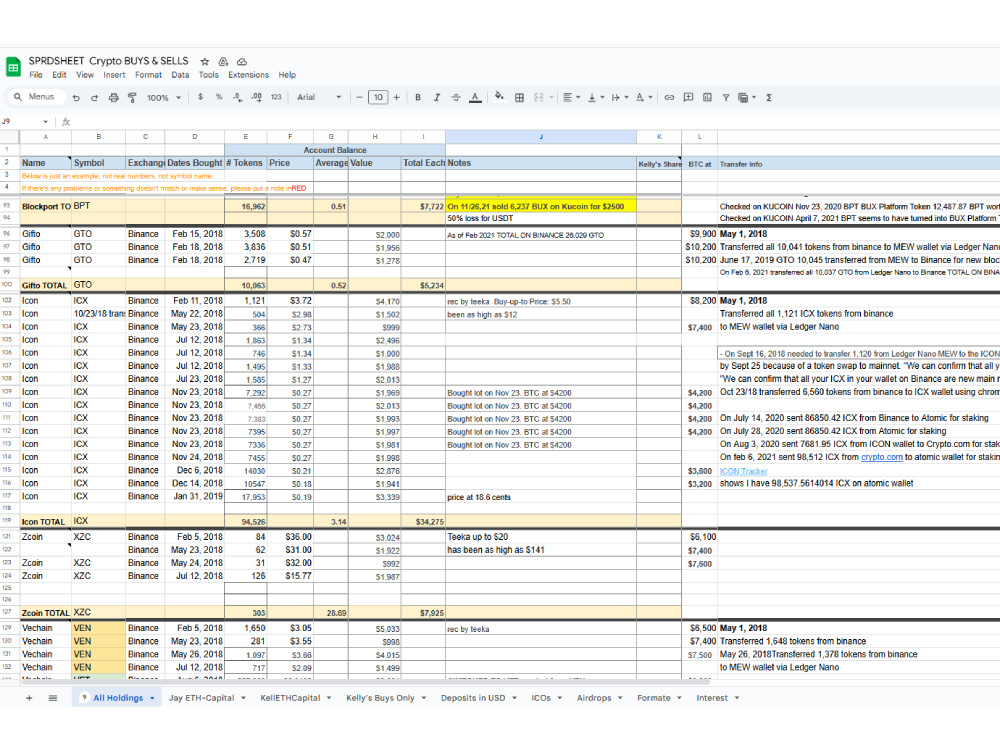Open the 123 more formats menu
The width and height of the screenshot is (1000, 750).
[x=276, y=97]
